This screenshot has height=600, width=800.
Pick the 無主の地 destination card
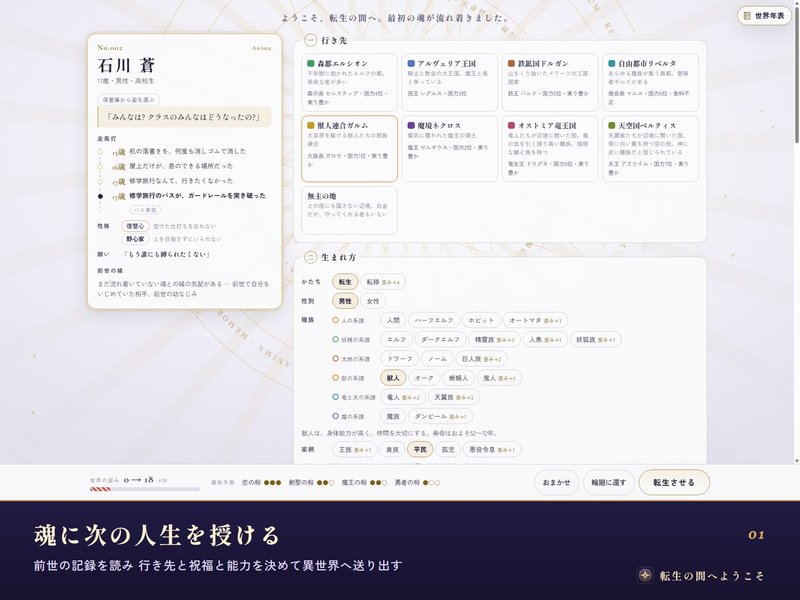point(349,210)
